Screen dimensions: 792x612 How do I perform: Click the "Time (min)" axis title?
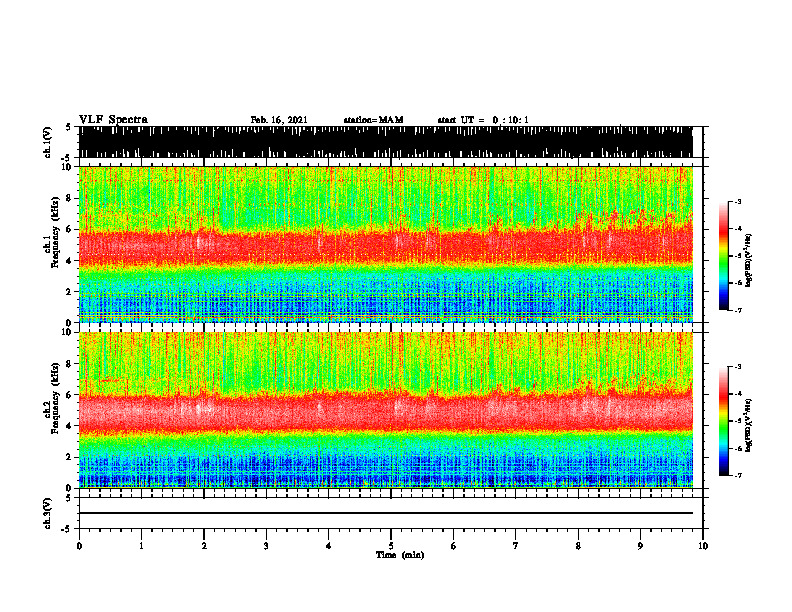(400, 555)
